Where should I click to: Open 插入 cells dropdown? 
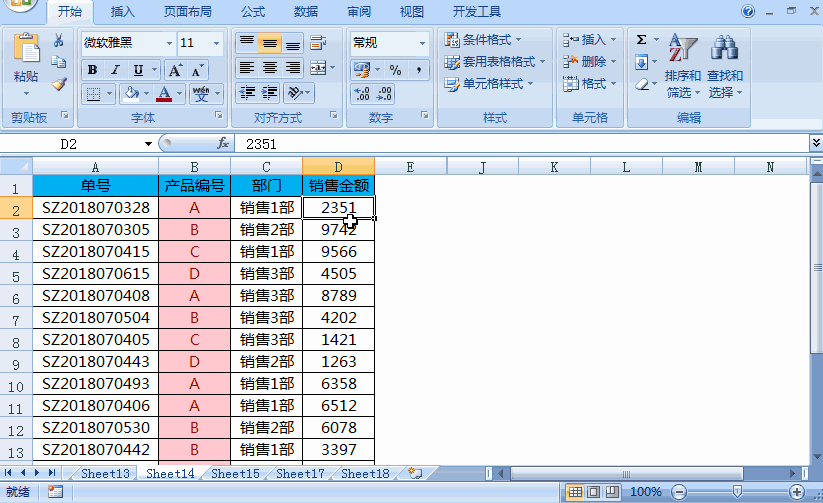(589, 39)
